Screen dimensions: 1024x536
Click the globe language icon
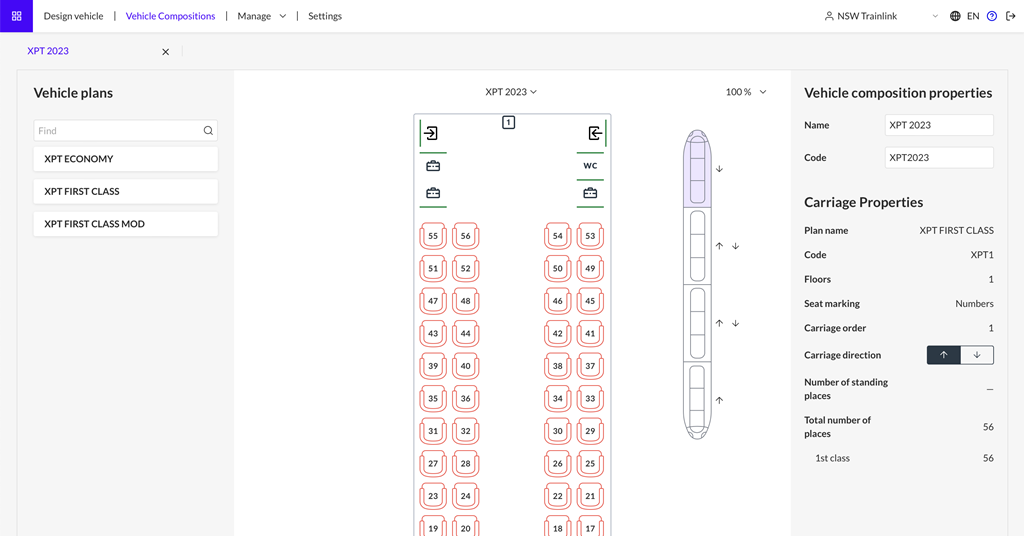point(955,16)
